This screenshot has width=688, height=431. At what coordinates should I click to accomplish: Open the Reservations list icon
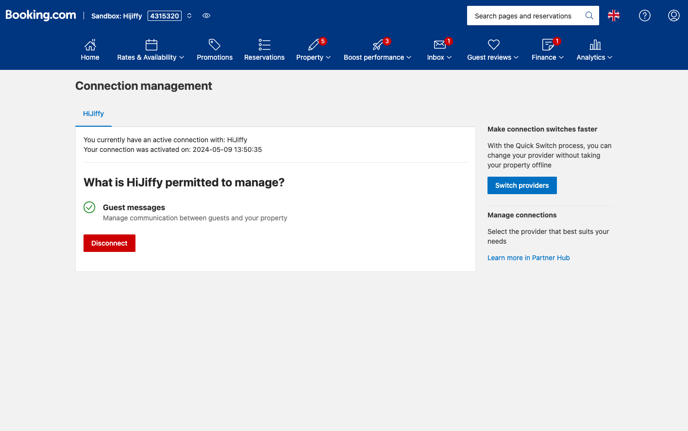pos(264,45)
